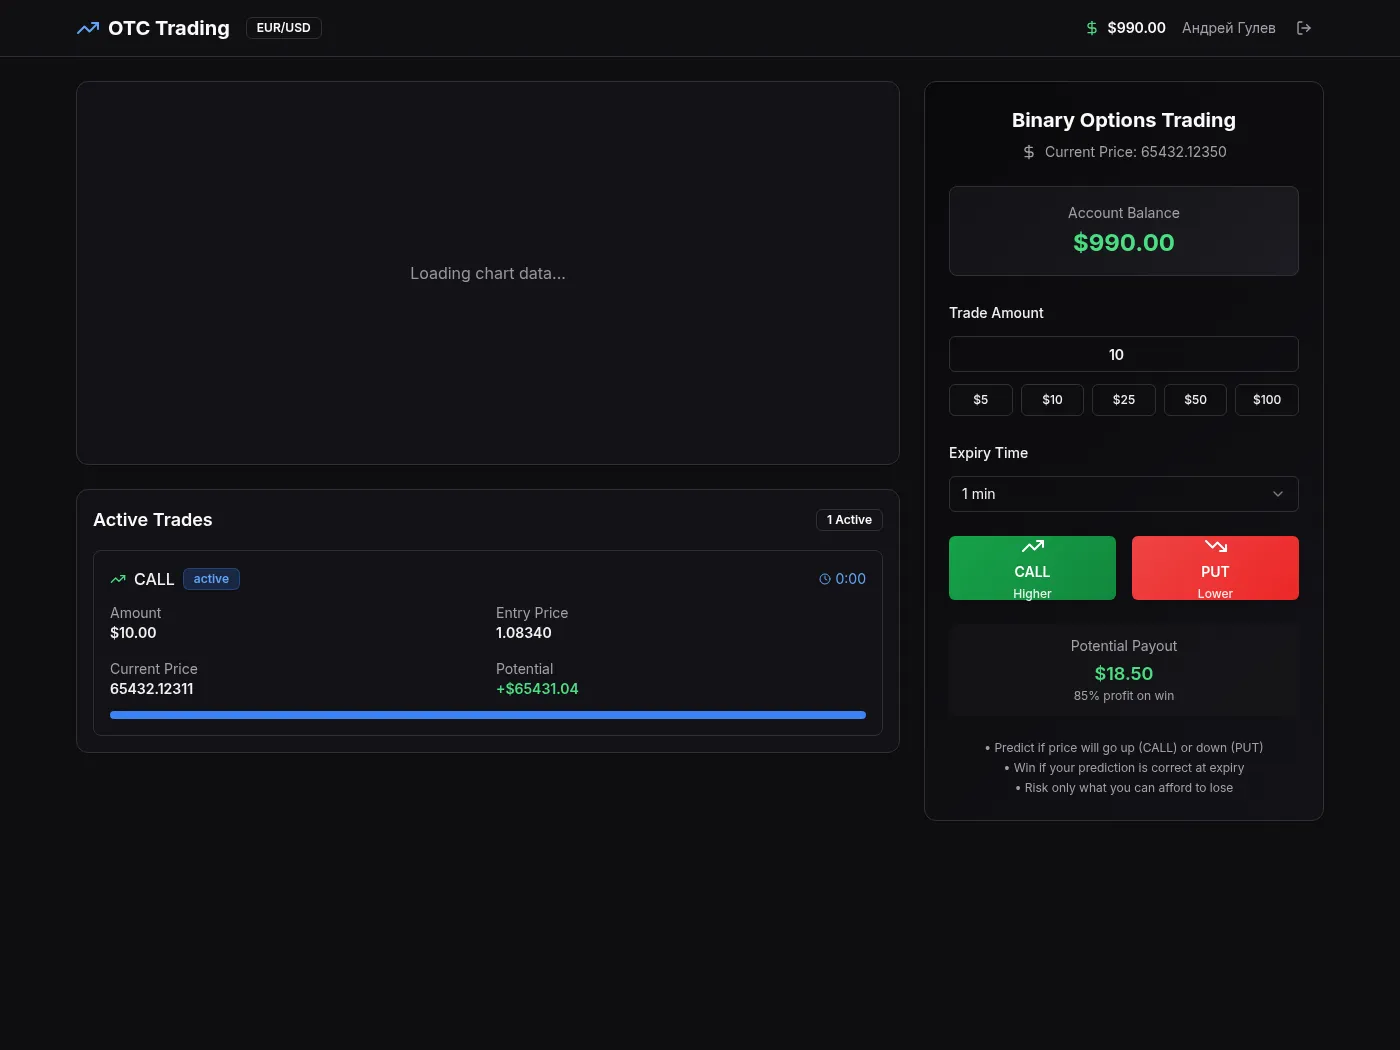Click the OTC Trading title text
The image size is (1400, 1050).
[x=169, y=28]
